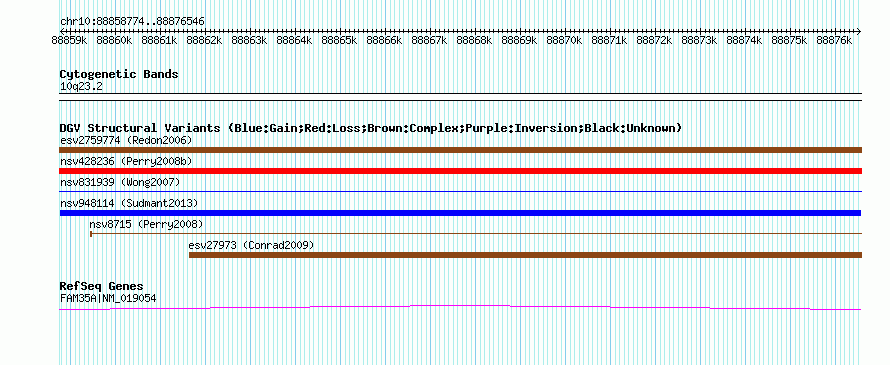Click the 88862k ruler tick label

[x=204, y=40]
